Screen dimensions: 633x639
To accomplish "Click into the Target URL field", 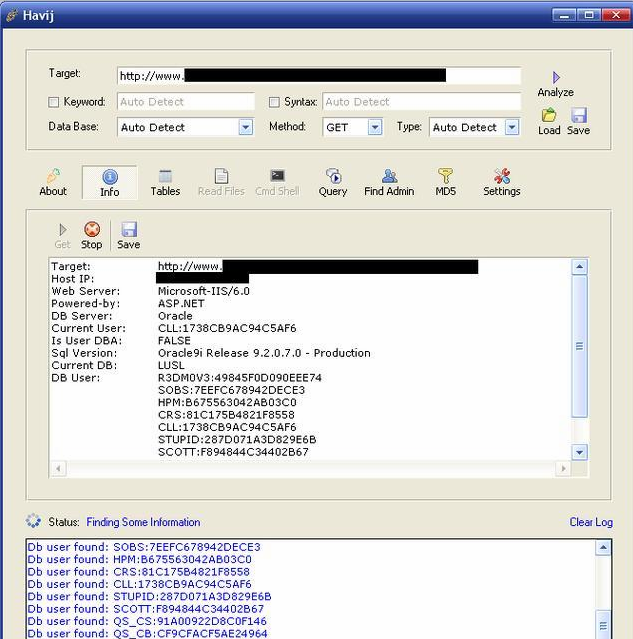I will tap(319, 76).
